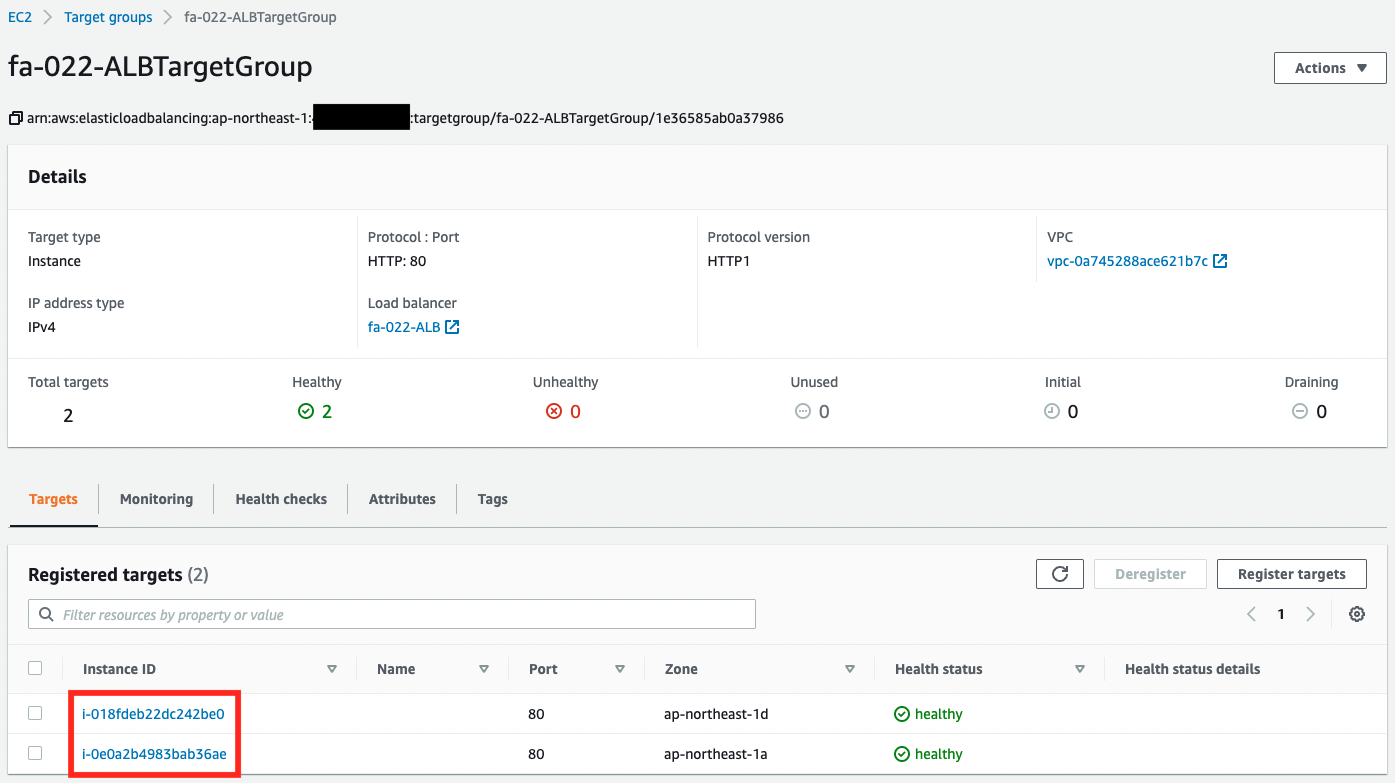
Task: Go to next page arrow
Action: click(x=1310, y=614)
